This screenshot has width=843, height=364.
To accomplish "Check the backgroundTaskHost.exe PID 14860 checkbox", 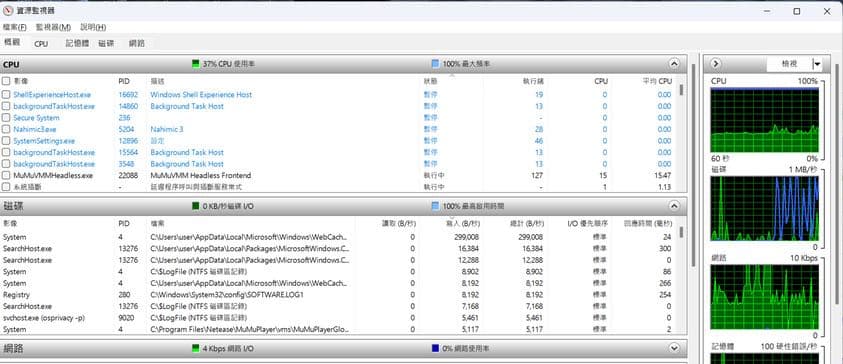I will pyautogui.click(x=6, y=106).
